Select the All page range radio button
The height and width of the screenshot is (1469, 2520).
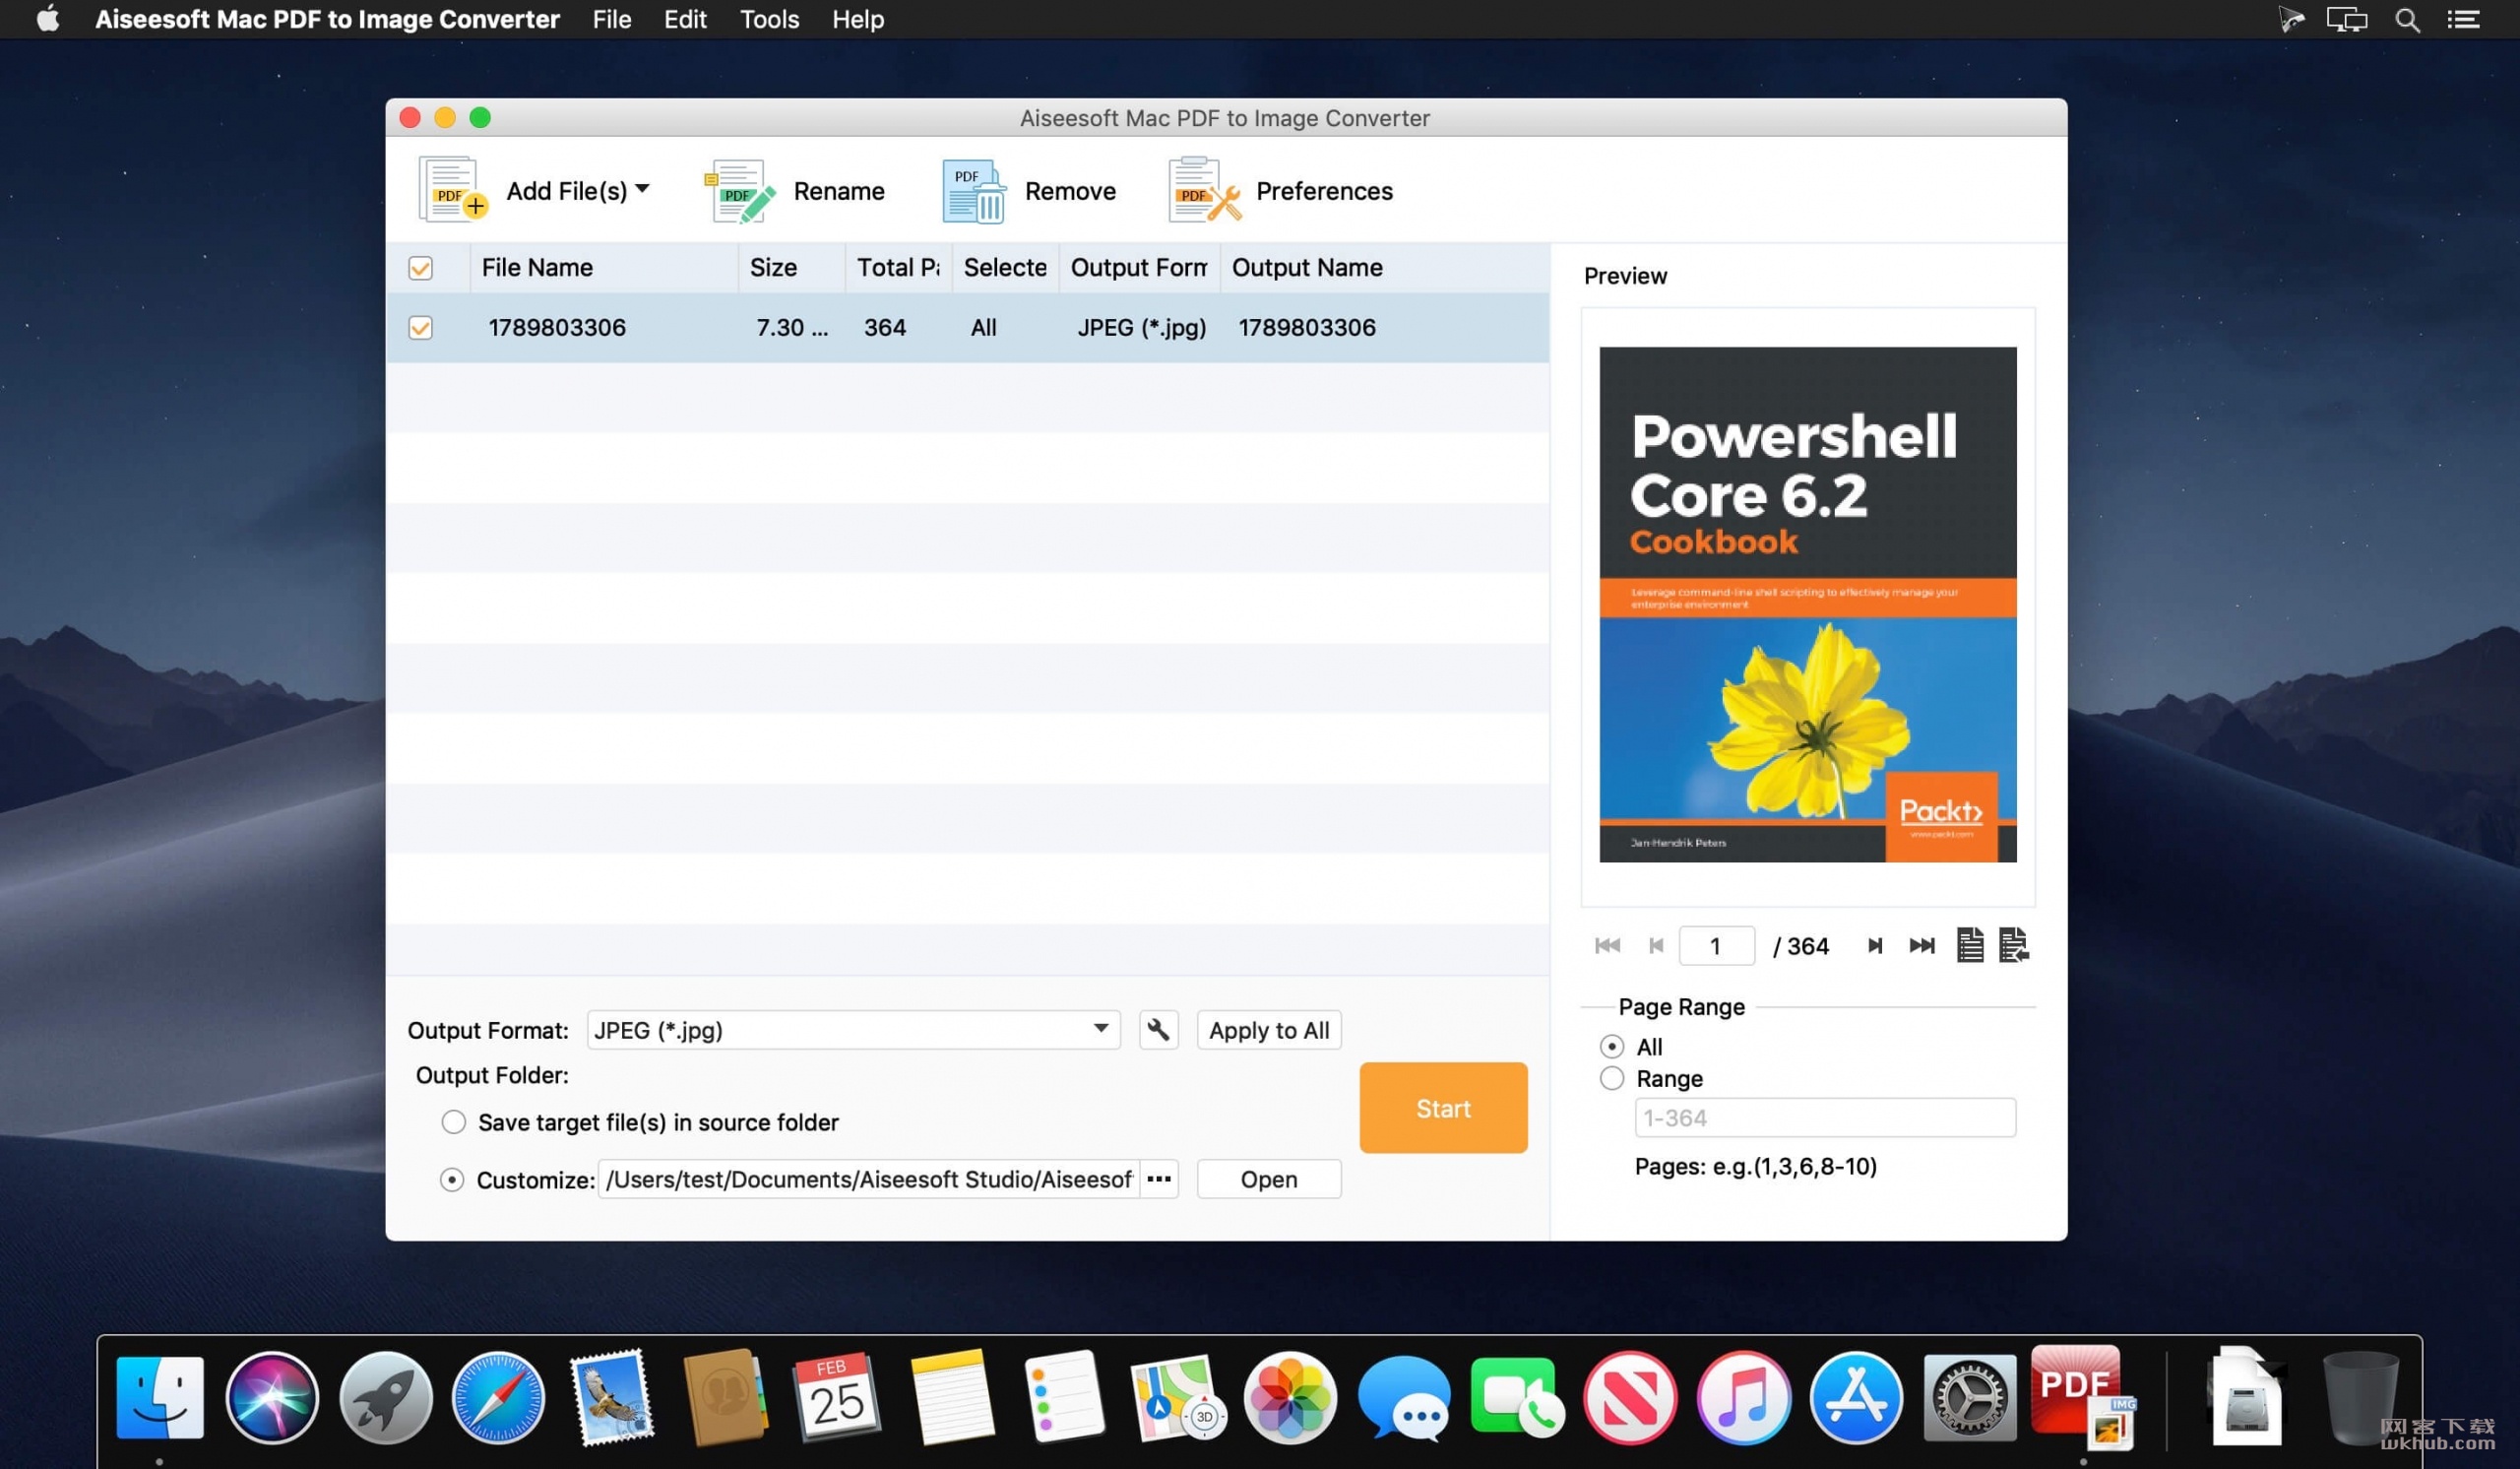coord(1611,1047)
